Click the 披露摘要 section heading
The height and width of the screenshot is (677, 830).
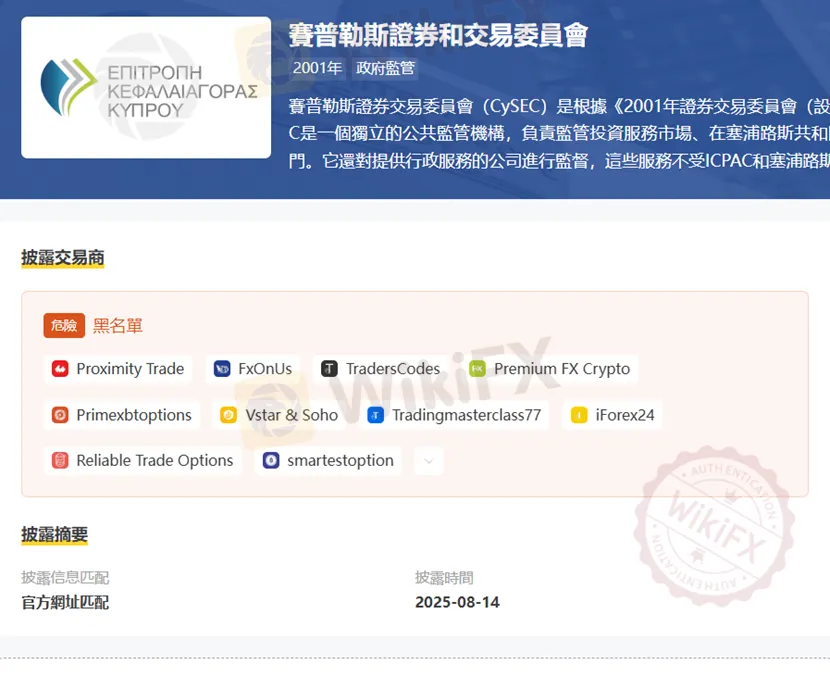pos(55,534)
